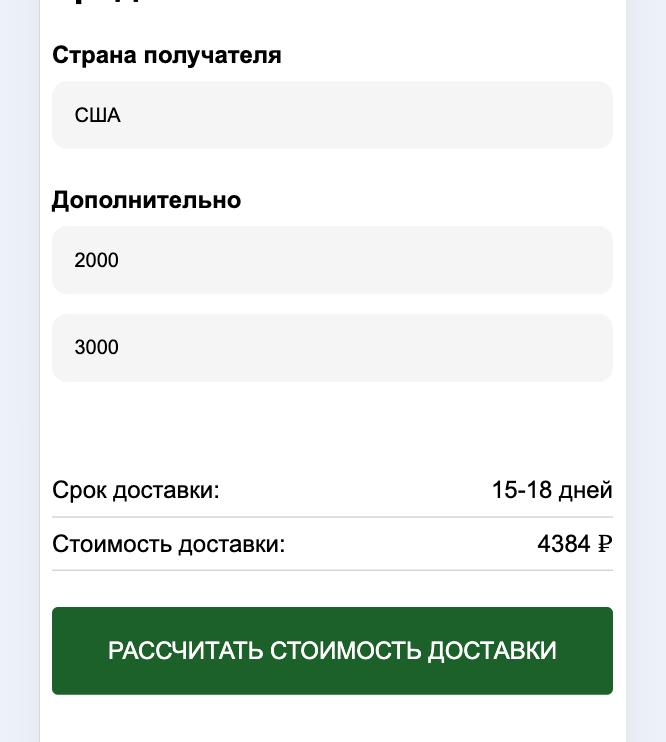Open the "США" recipient country field
The height and width of the screenshot is (742, 666).
[x=332, y=115]
